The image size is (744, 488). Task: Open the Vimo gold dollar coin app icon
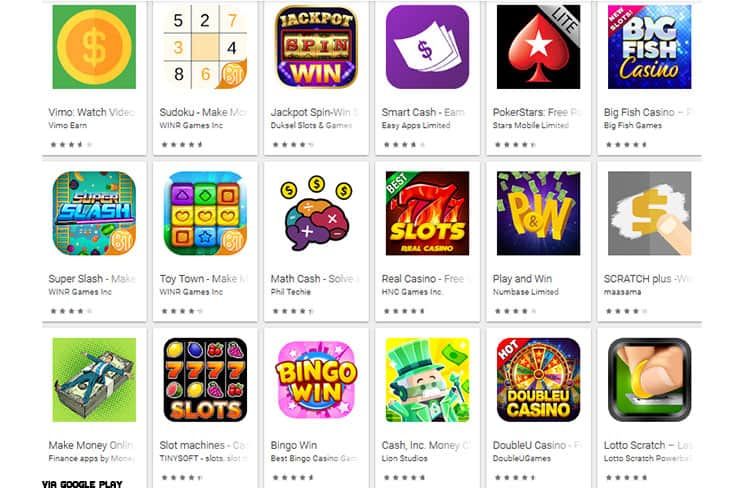pyautogui.click(x=94, y=47)
